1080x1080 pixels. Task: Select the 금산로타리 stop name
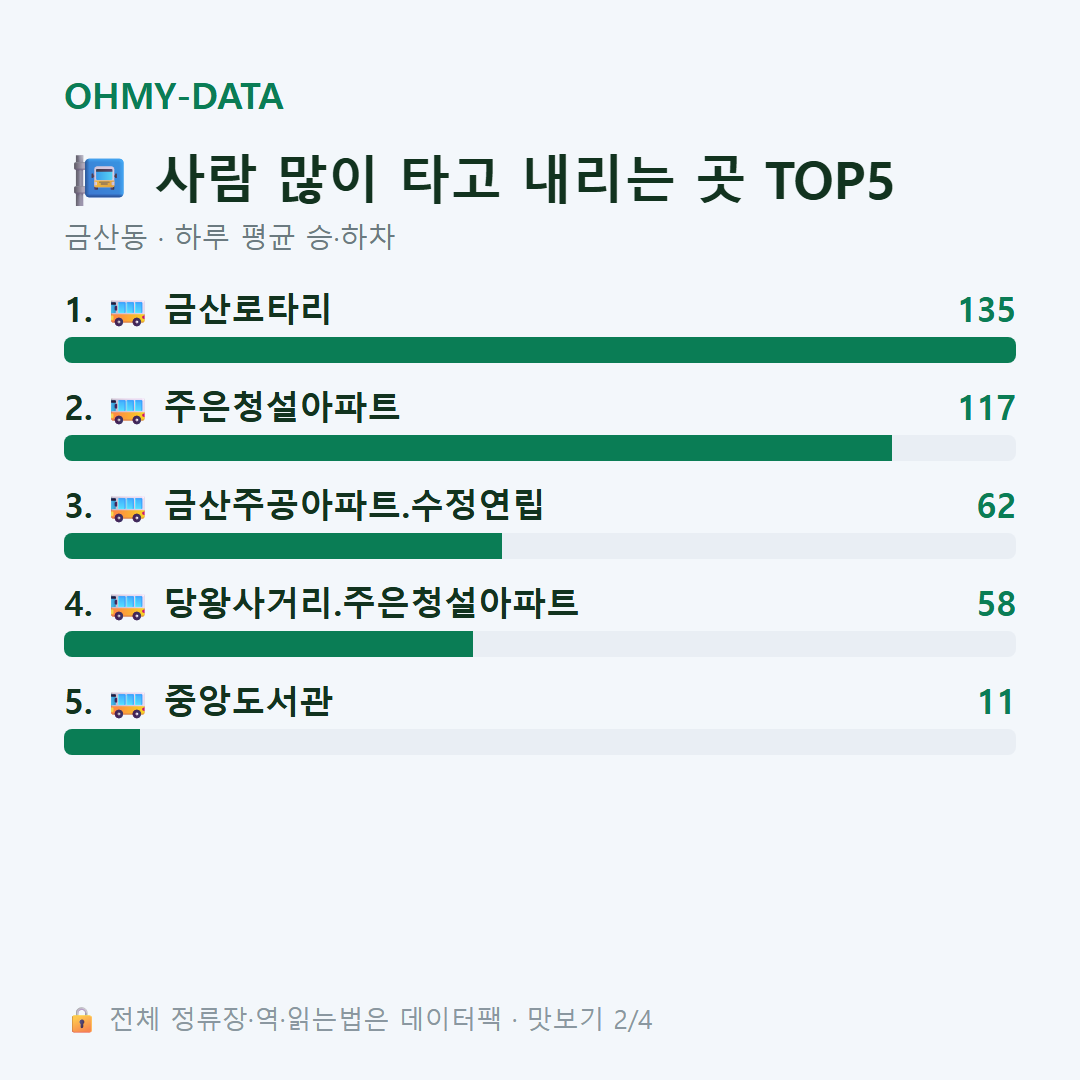248,309
